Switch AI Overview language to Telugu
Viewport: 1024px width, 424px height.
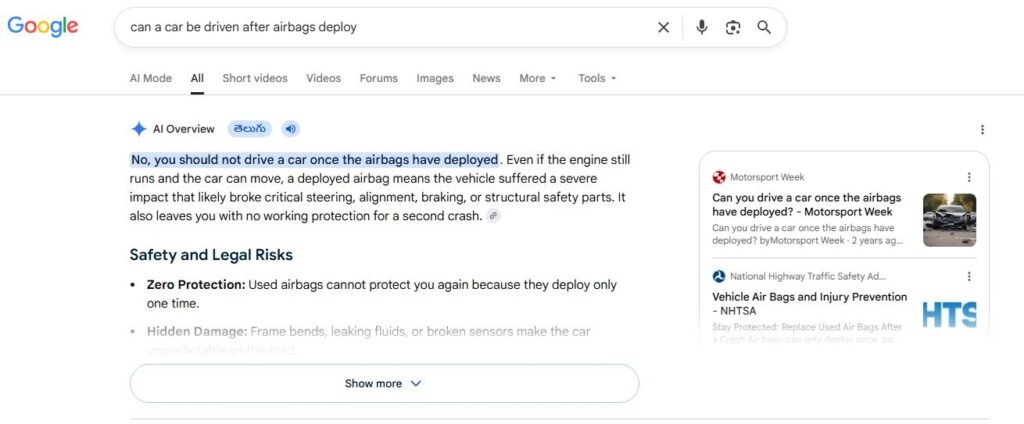pos(249,129)
